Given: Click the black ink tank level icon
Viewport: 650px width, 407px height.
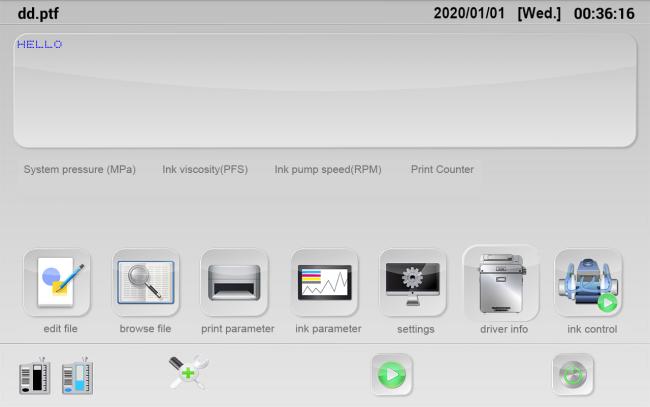Looking at the screenshot, I should pyautogui.click(x=34, y=376).
